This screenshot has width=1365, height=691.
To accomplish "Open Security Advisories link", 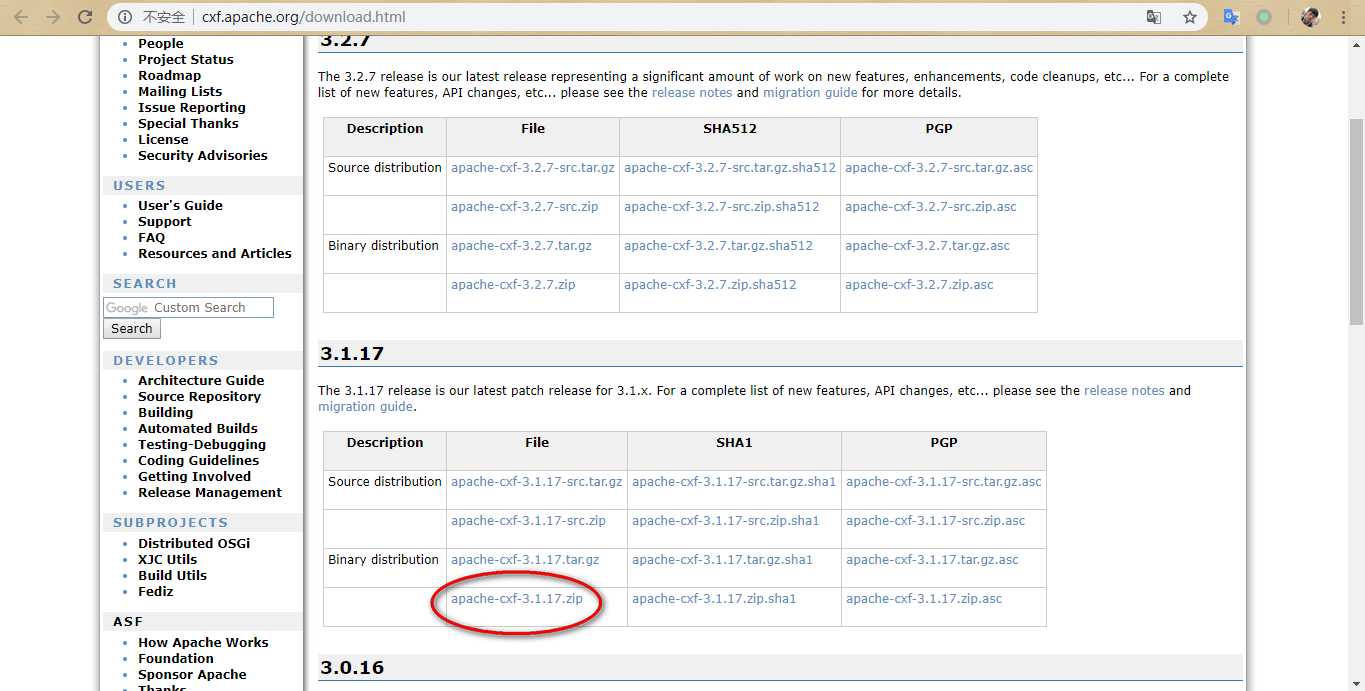I will tap(203, 155).
